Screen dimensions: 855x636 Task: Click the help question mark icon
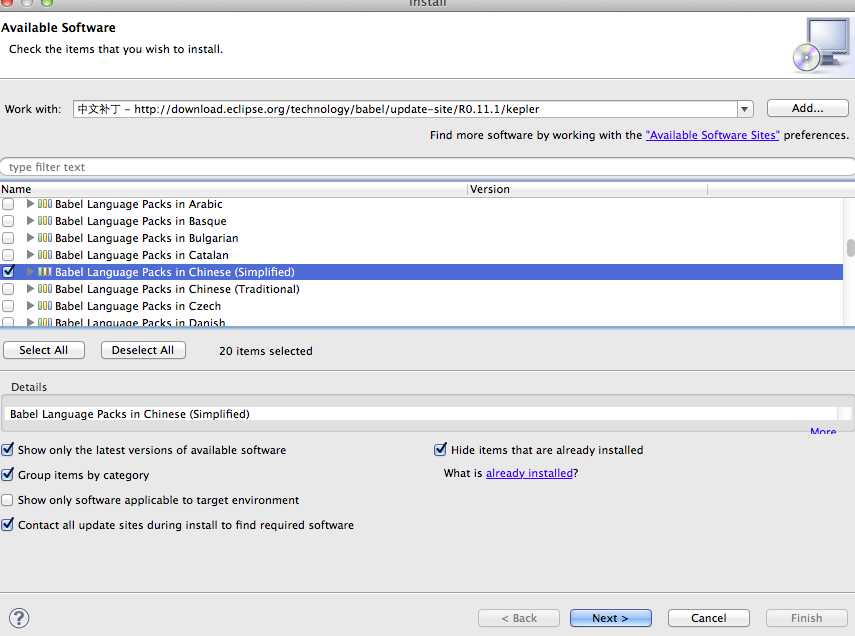19,618
